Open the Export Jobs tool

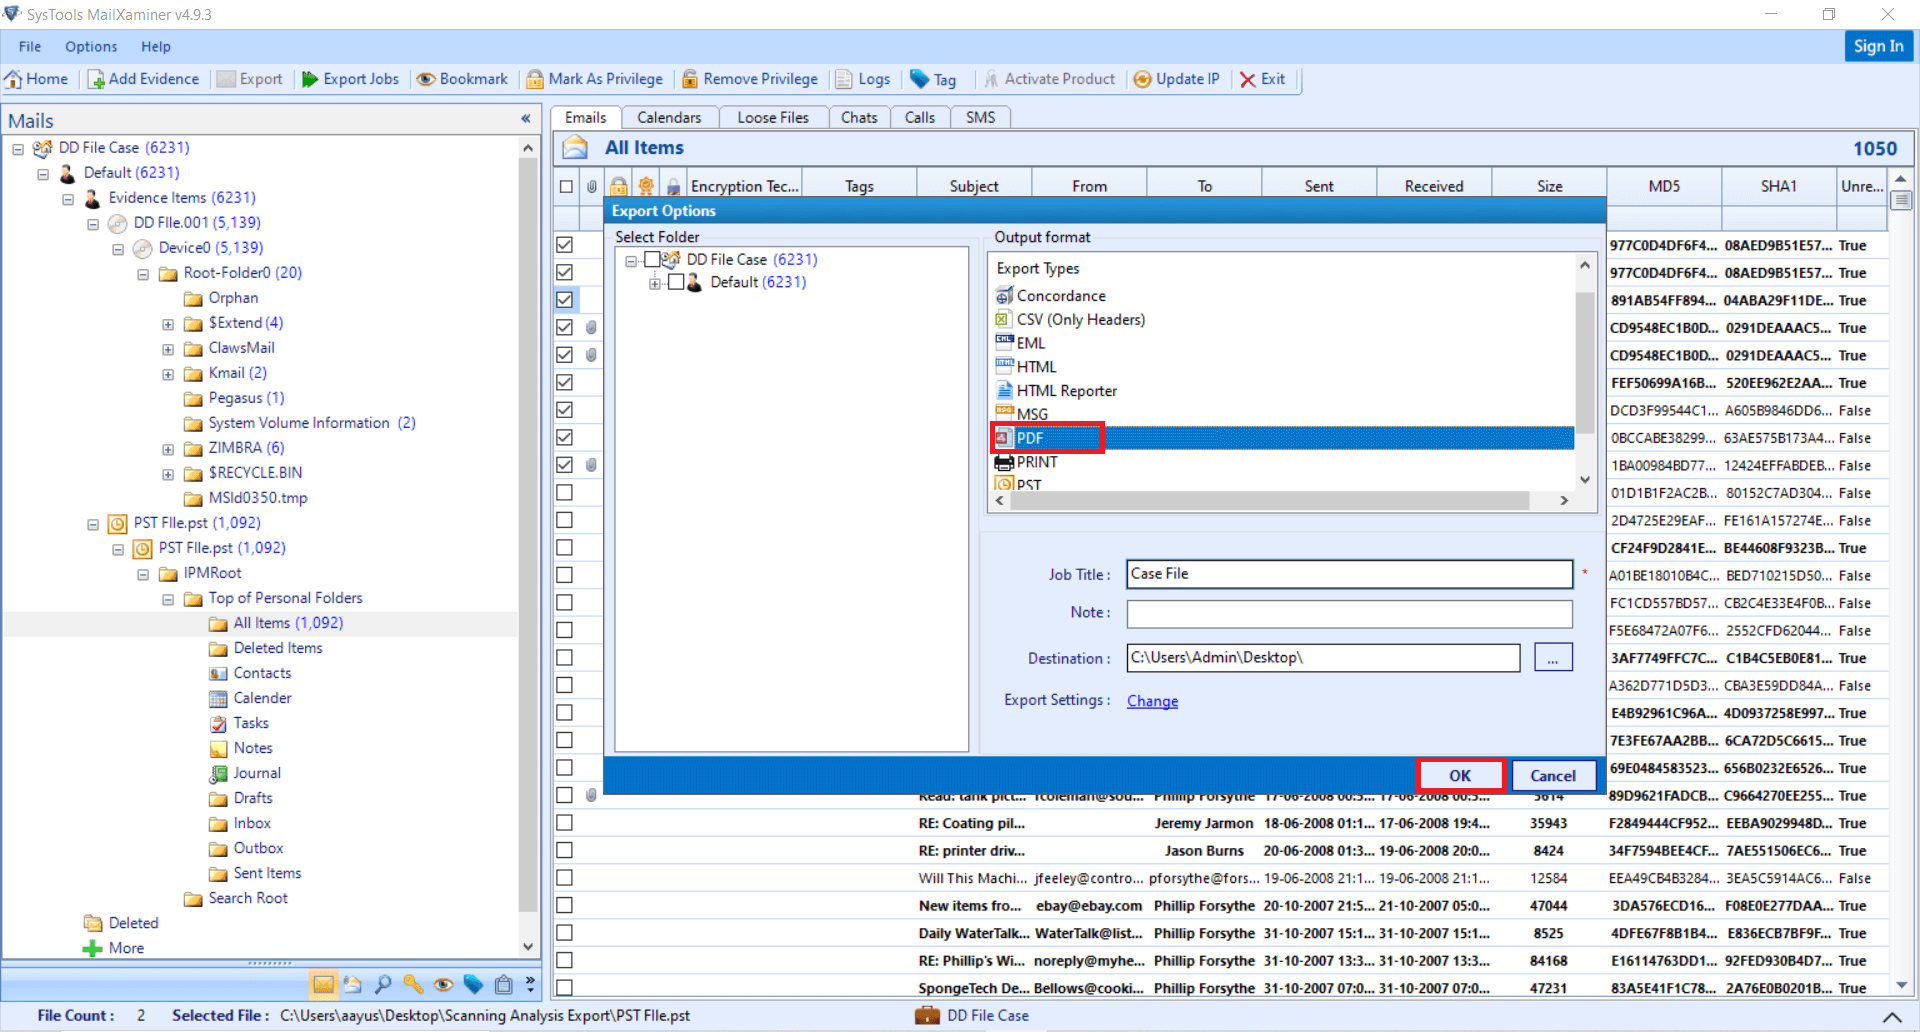349,79
